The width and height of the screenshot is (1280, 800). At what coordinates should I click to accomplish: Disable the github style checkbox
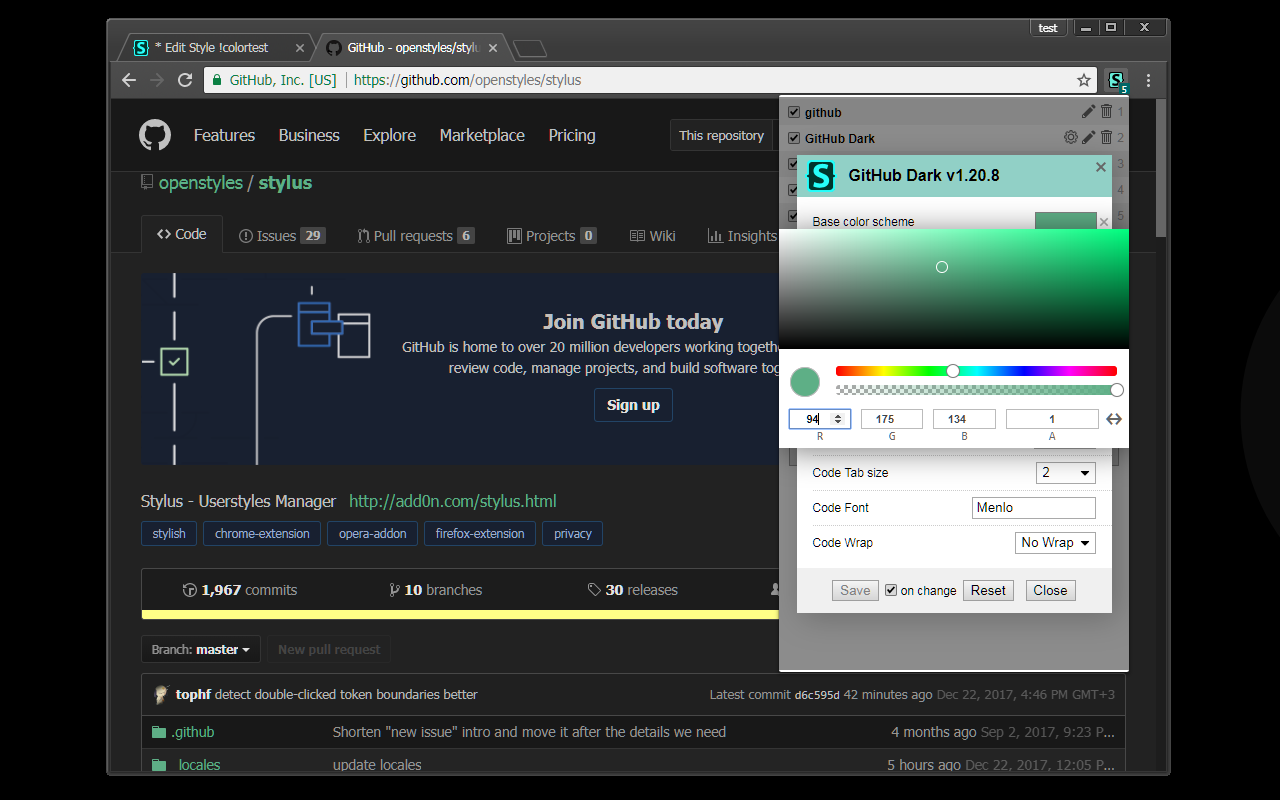pyautogui.click(x=794, y=112)
